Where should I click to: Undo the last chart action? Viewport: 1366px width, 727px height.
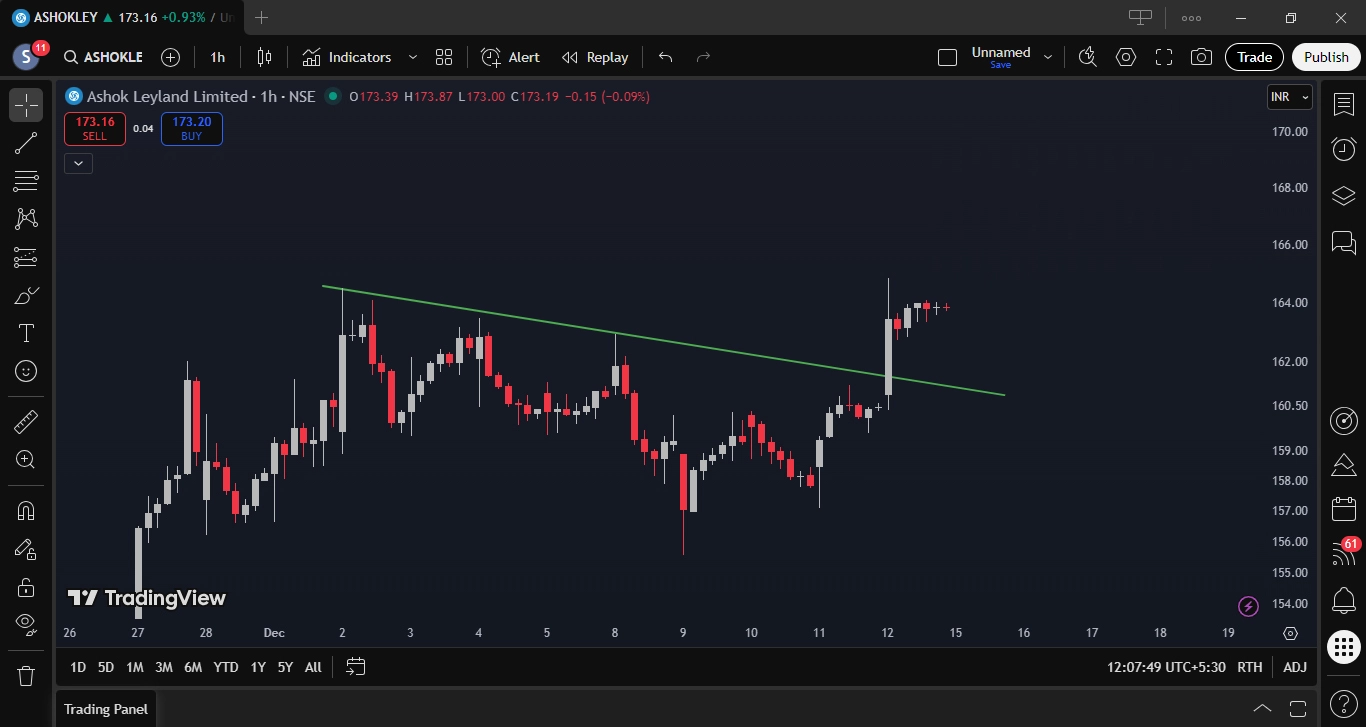coord(665,57)
